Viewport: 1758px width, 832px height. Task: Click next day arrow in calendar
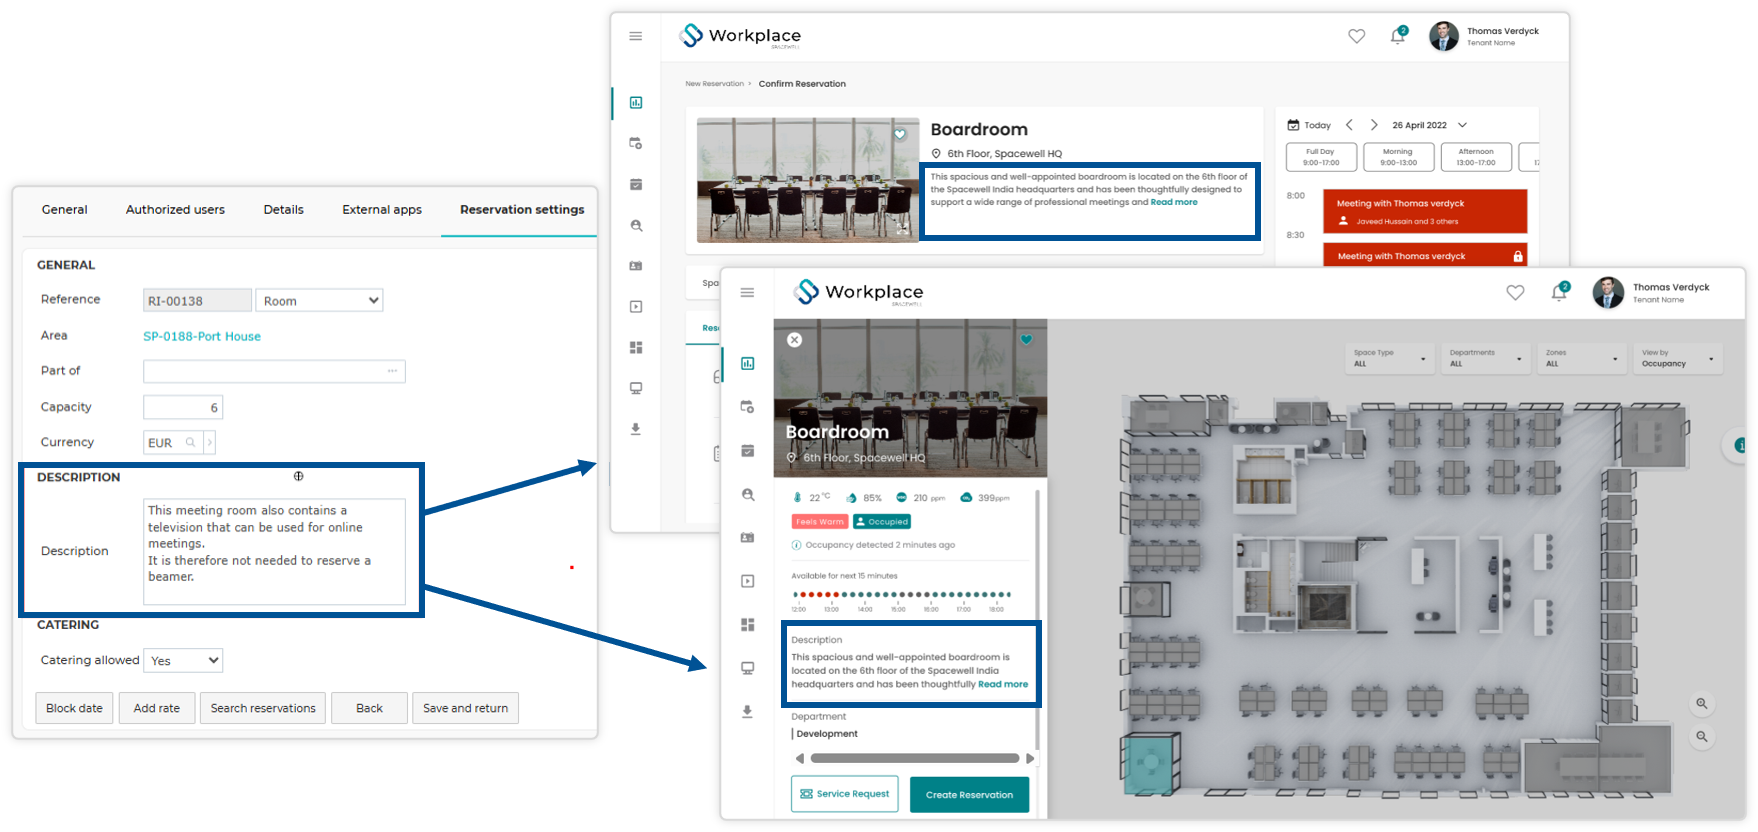click(x=1374, y=125)
